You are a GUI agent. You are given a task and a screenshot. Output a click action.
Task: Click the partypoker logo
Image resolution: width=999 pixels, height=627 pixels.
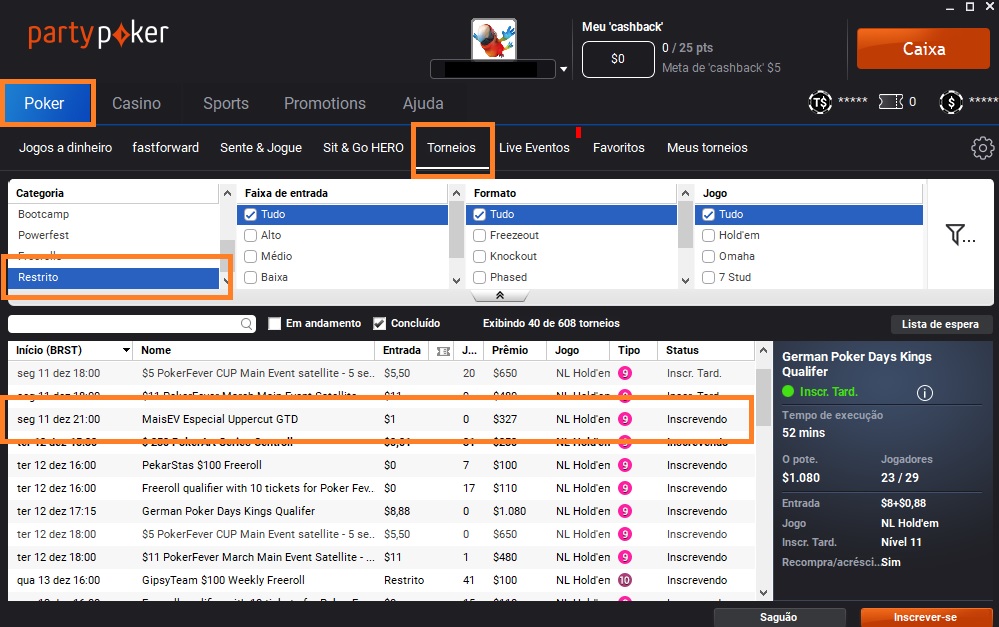(x=98, y=34)
